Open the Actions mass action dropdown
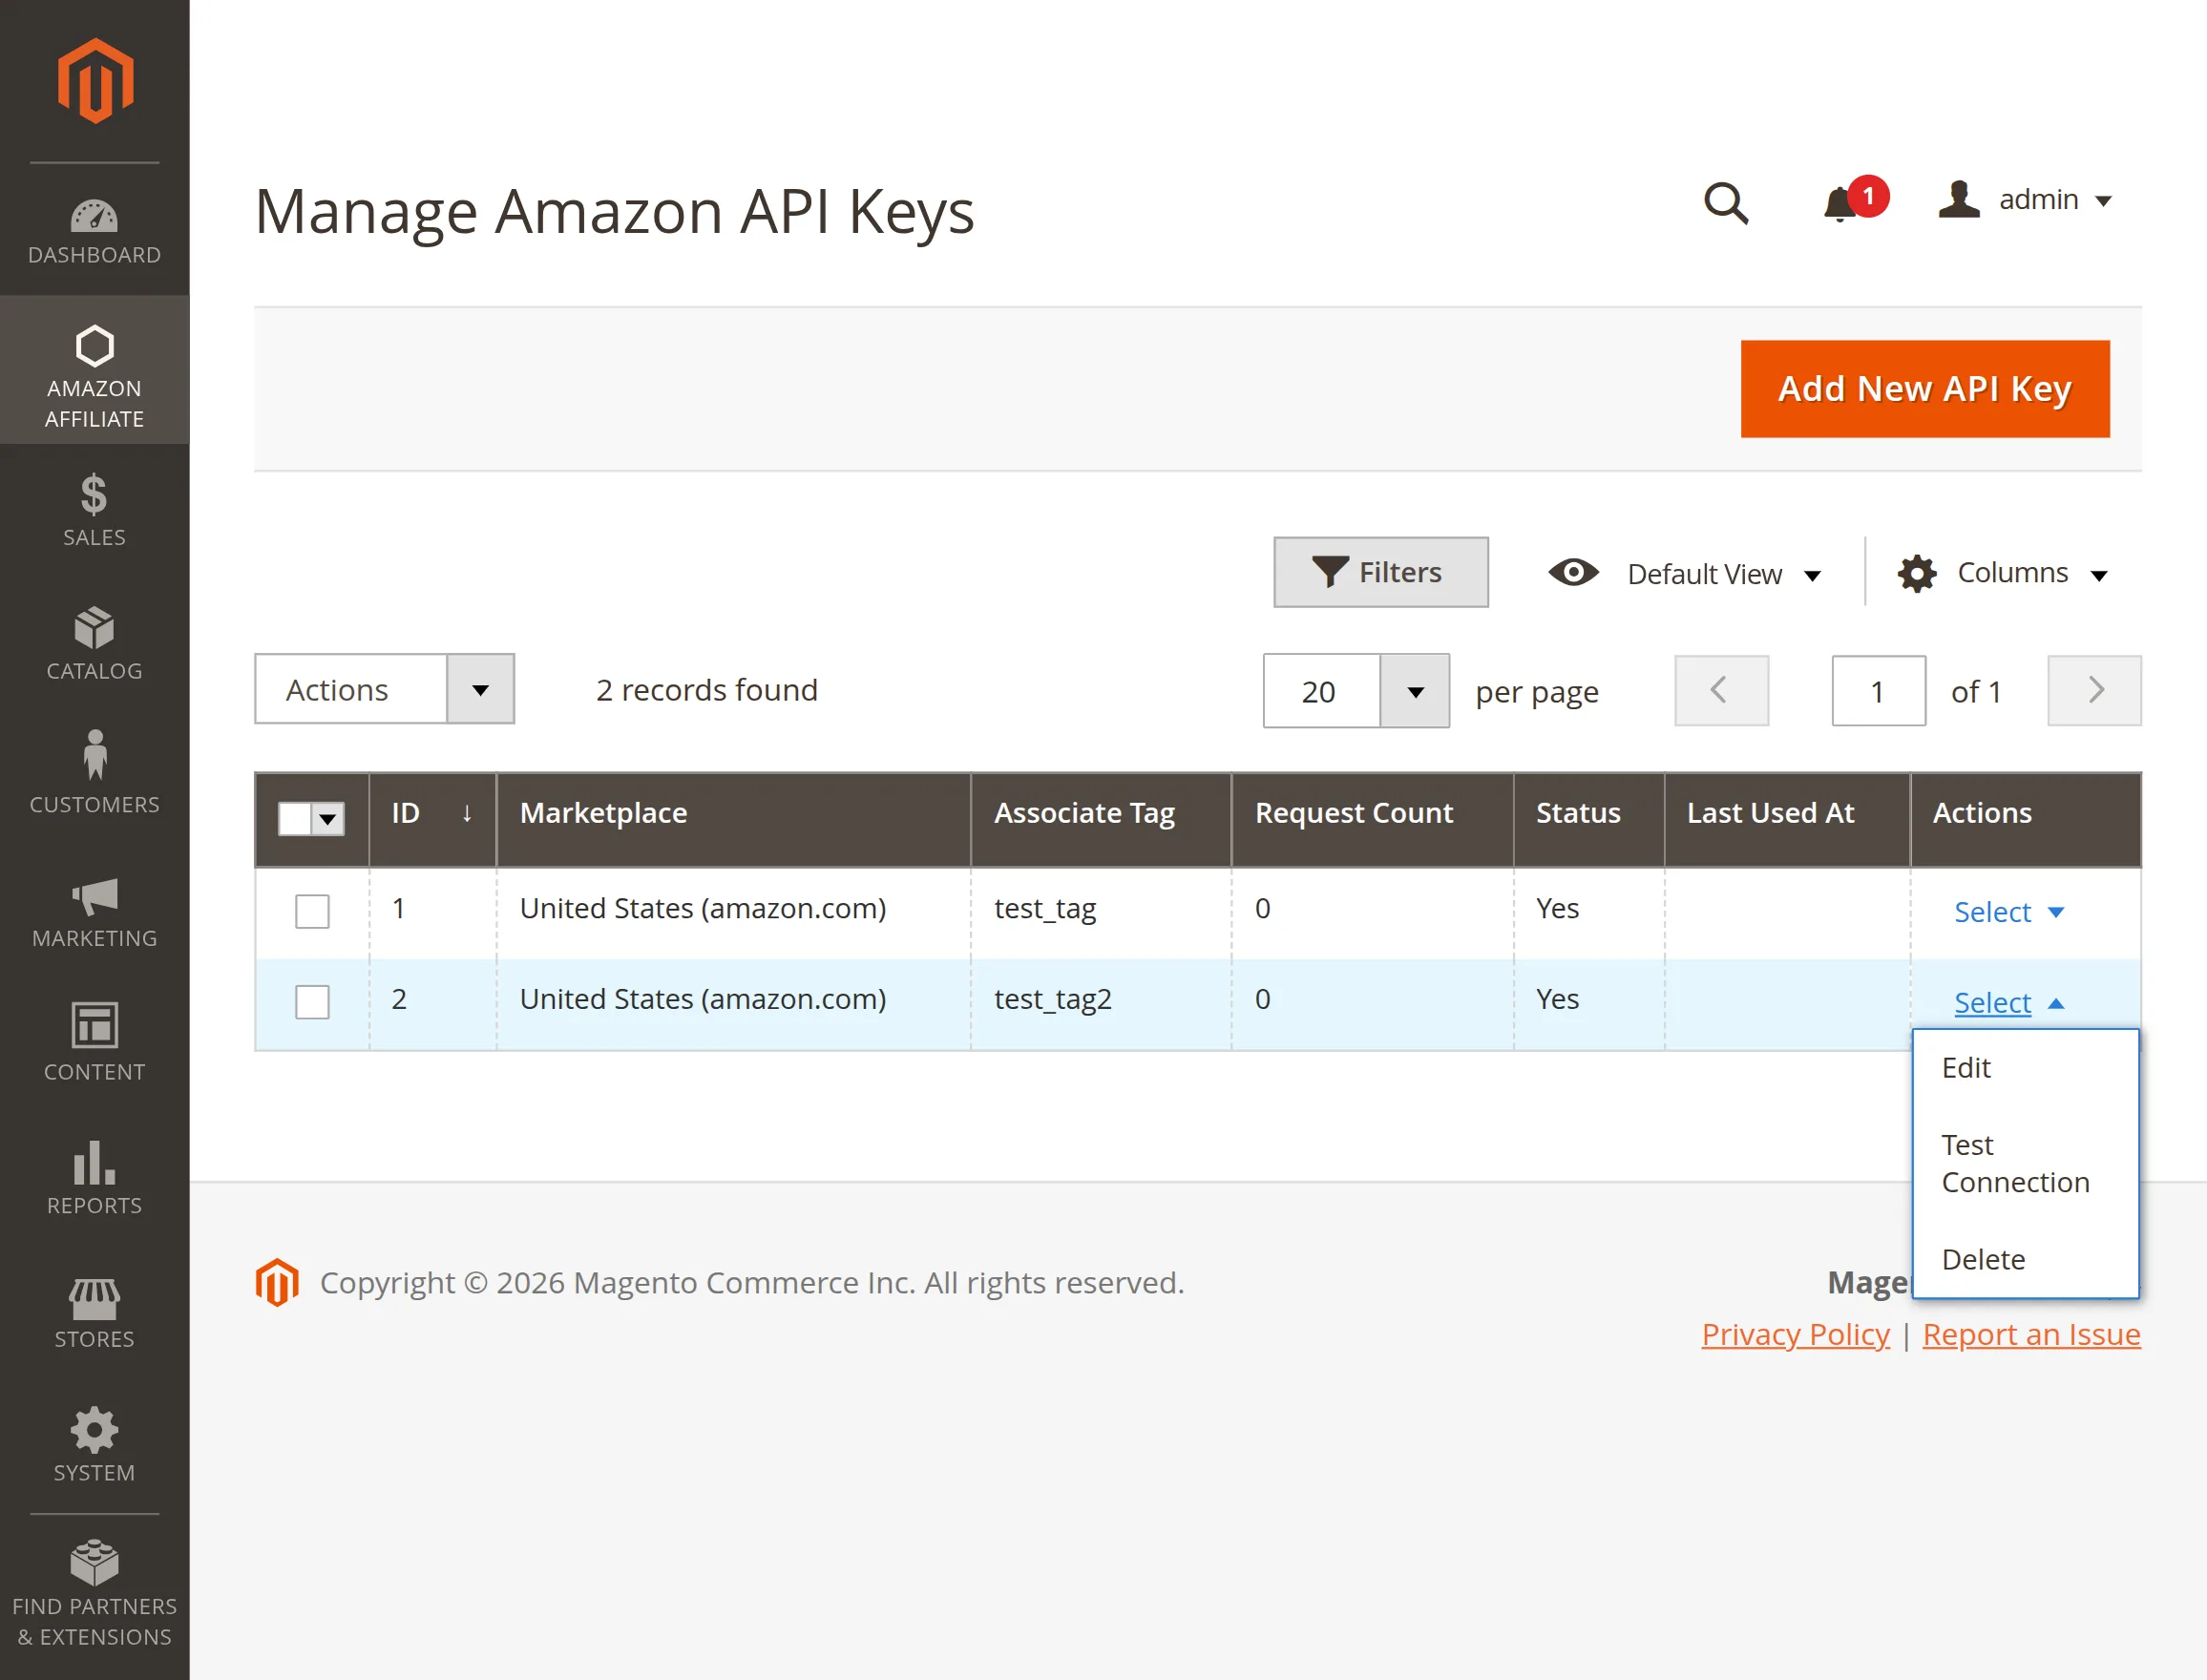 point(385,689)
